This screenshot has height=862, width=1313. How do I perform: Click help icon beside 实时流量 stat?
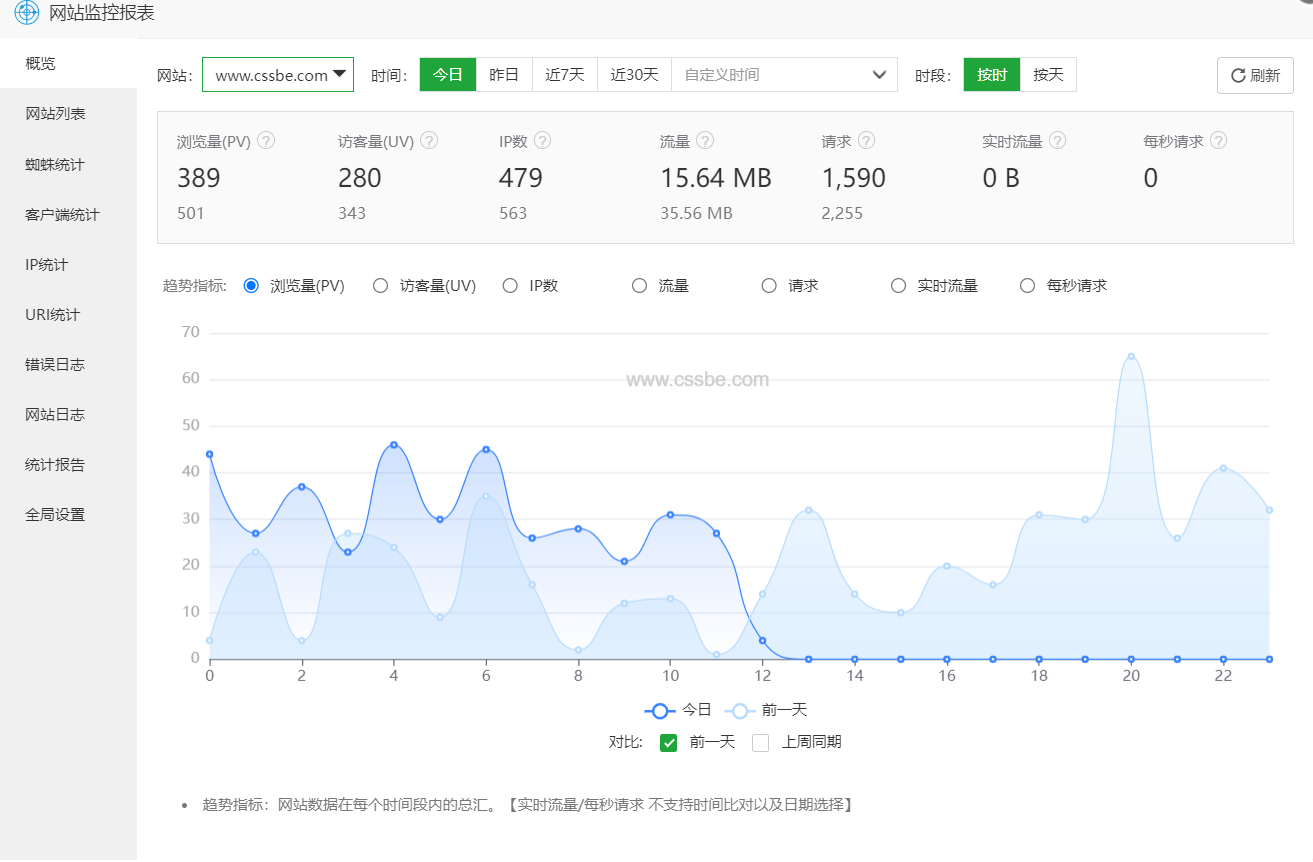(x=1057, y=141)
